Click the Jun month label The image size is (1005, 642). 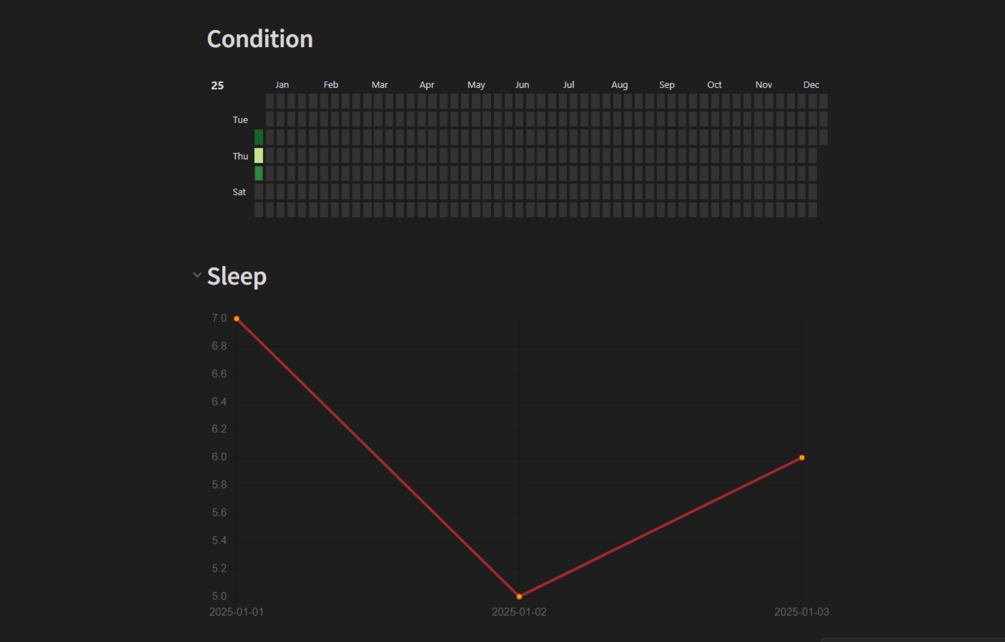[522, 85]
